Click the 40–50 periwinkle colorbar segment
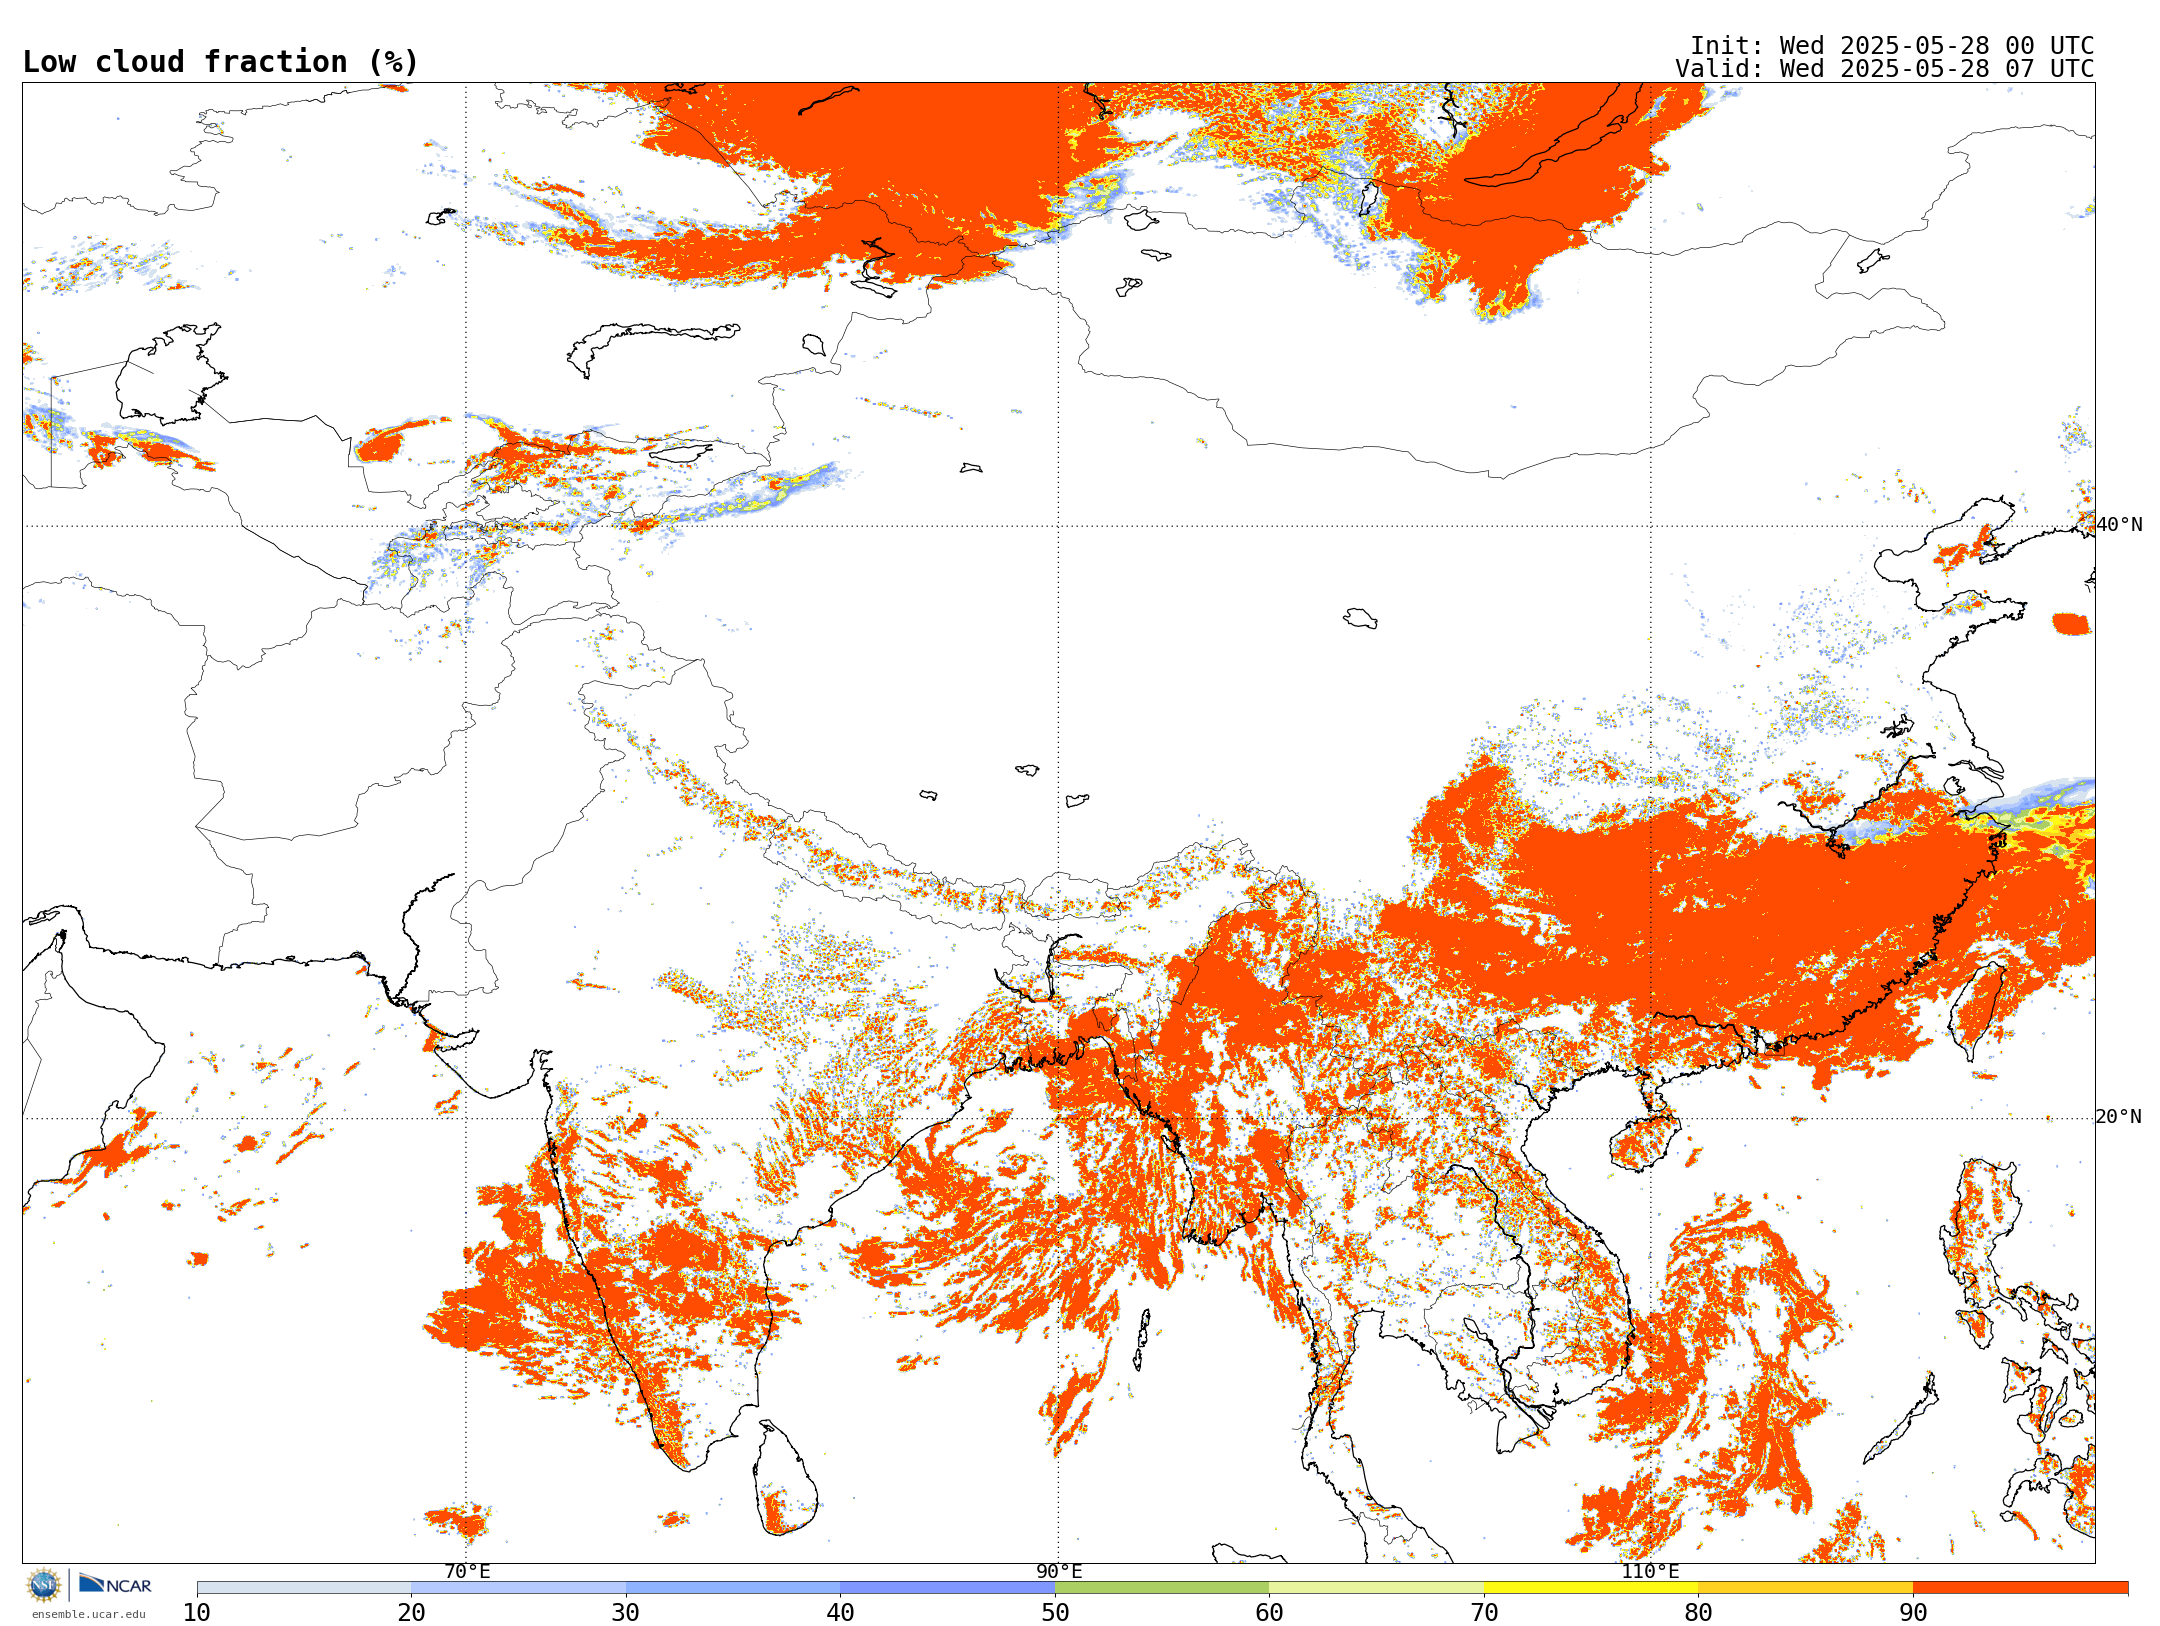 pos(947,1588)
